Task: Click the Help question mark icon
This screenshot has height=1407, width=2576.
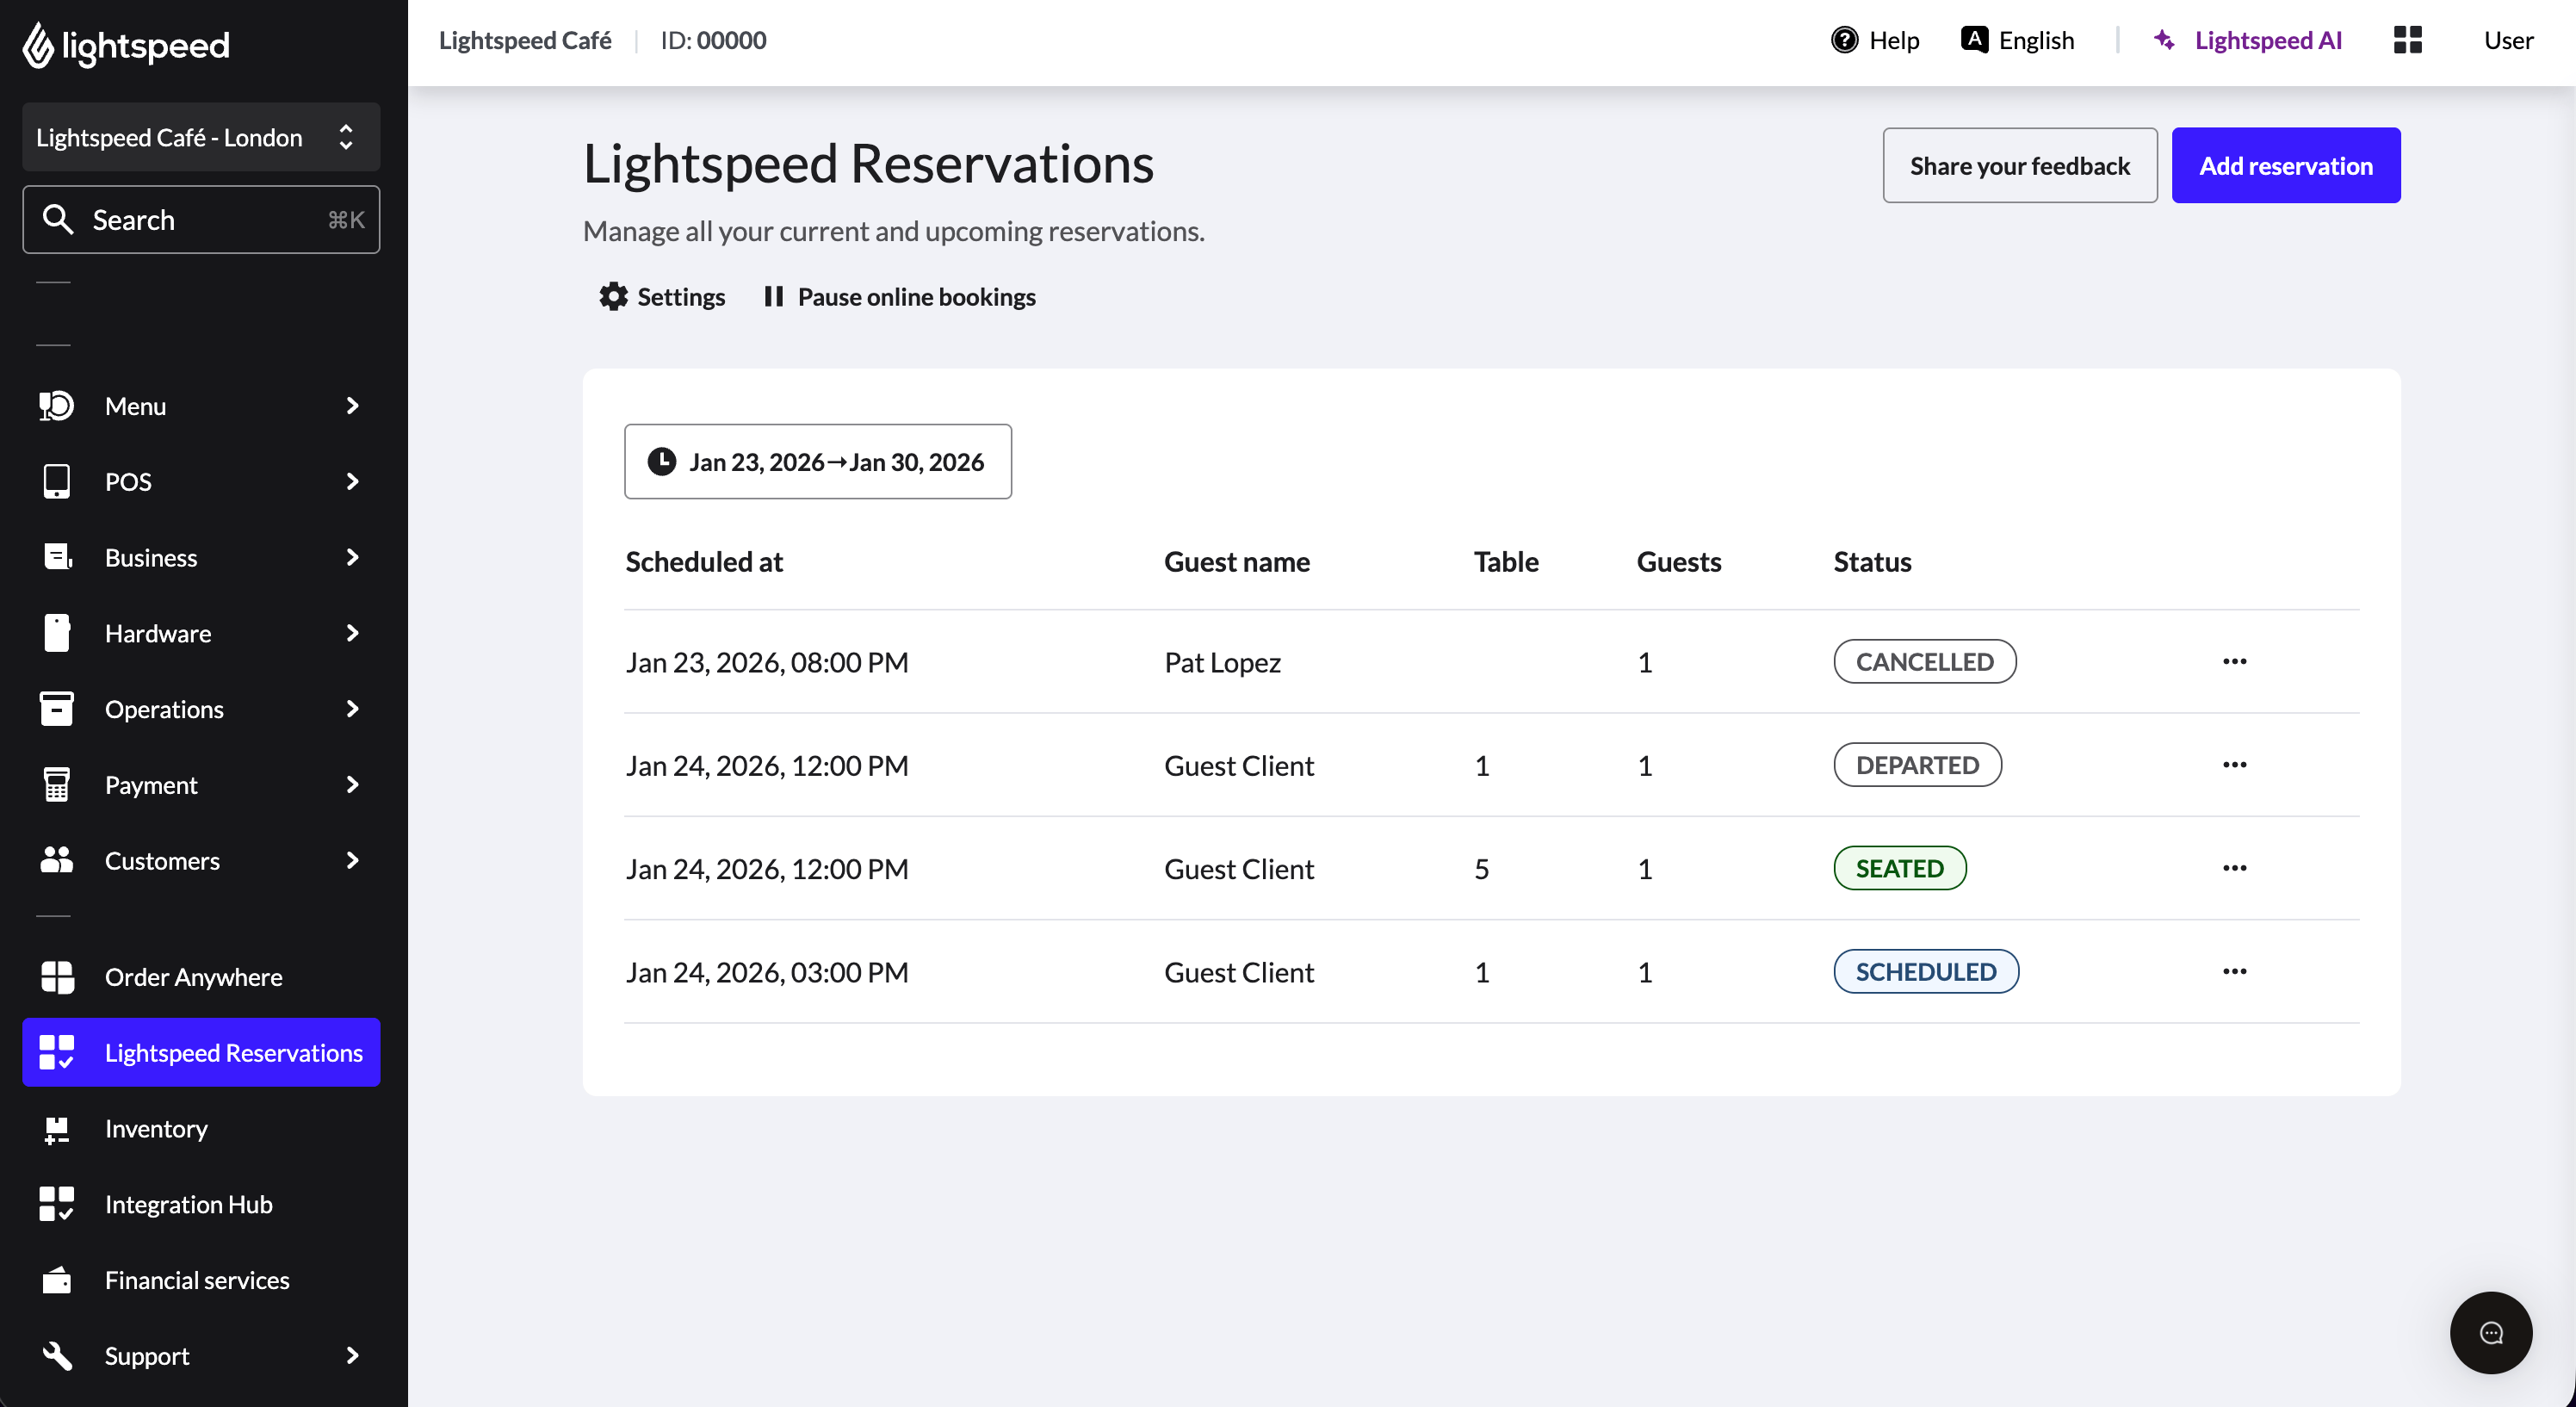Action: (x=1845, y=40)
